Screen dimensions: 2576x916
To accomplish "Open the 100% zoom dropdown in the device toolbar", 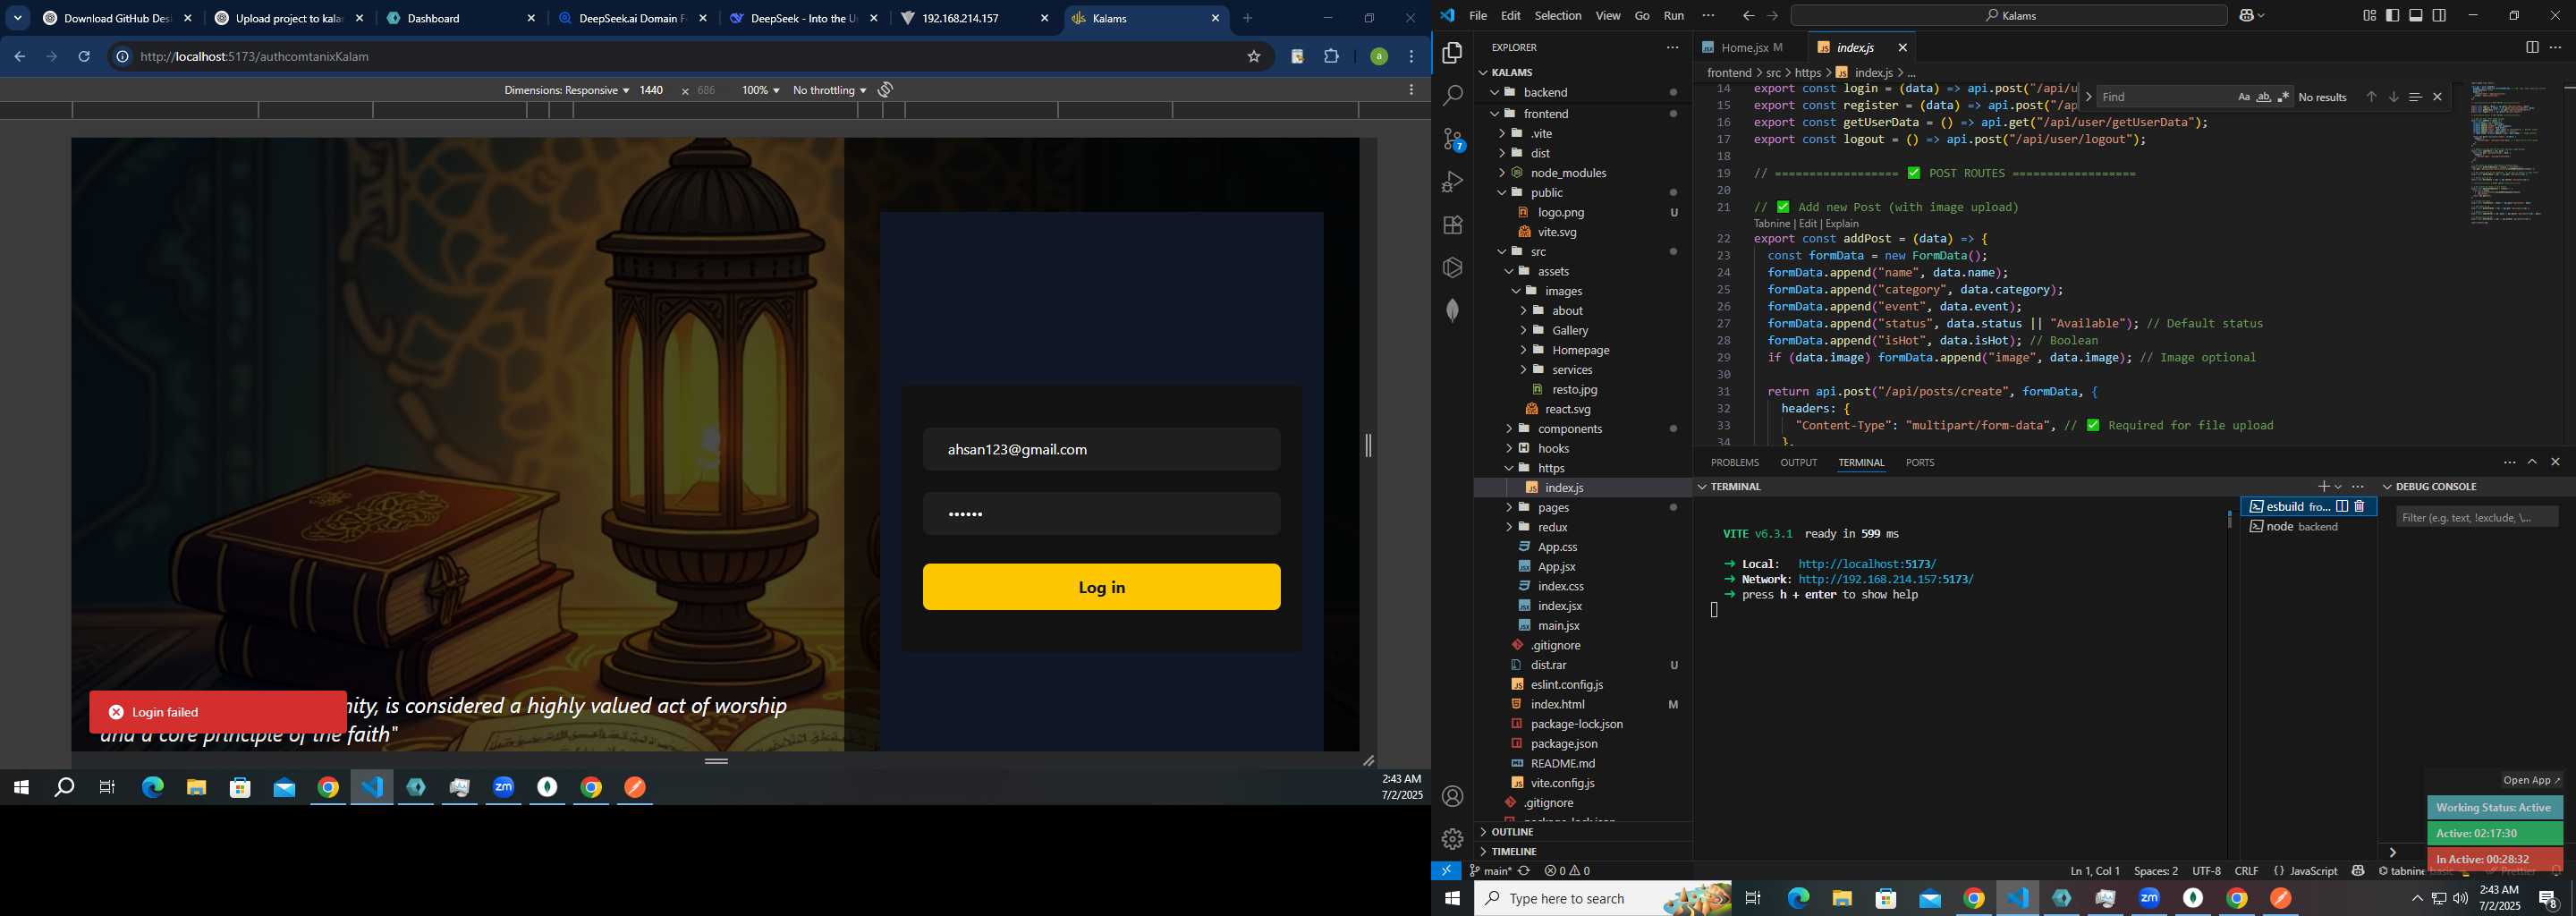I will (760, 90).
